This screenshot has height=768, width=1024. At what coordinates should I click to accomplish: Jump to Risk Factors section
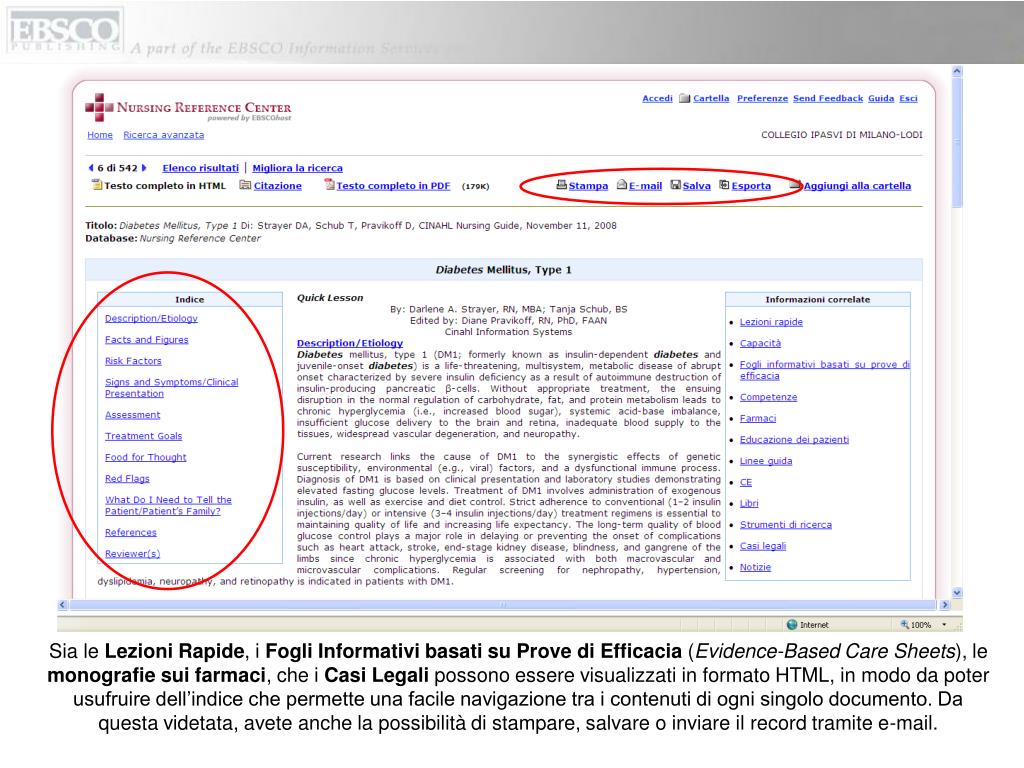[133, 360]
